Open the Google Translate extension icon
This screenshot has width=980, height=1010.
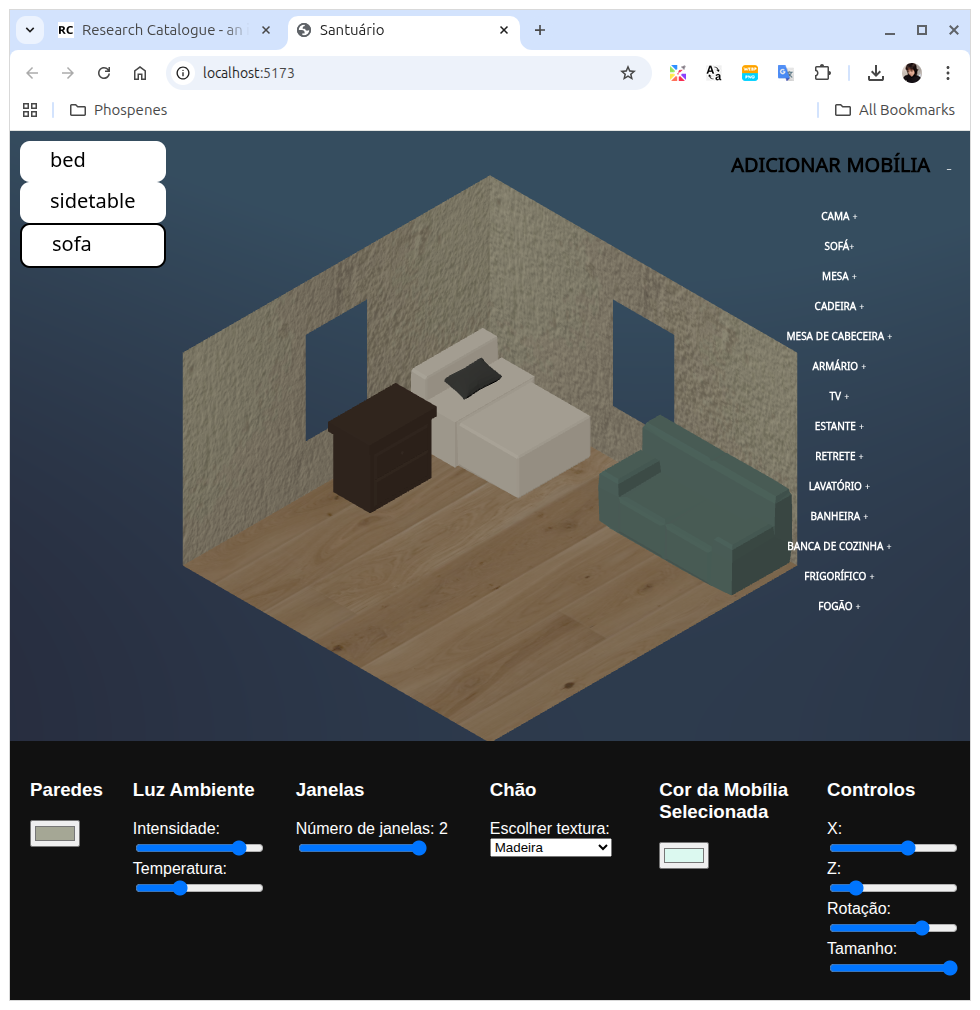(x=786, y=73)
